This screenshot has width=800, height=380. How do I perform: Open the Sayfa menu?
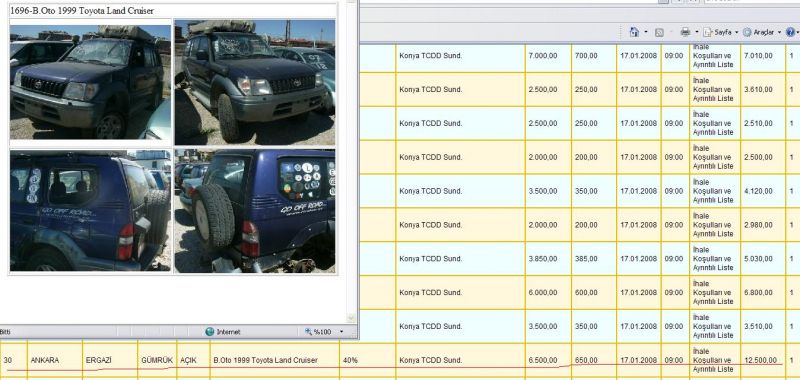click(720, 32)
